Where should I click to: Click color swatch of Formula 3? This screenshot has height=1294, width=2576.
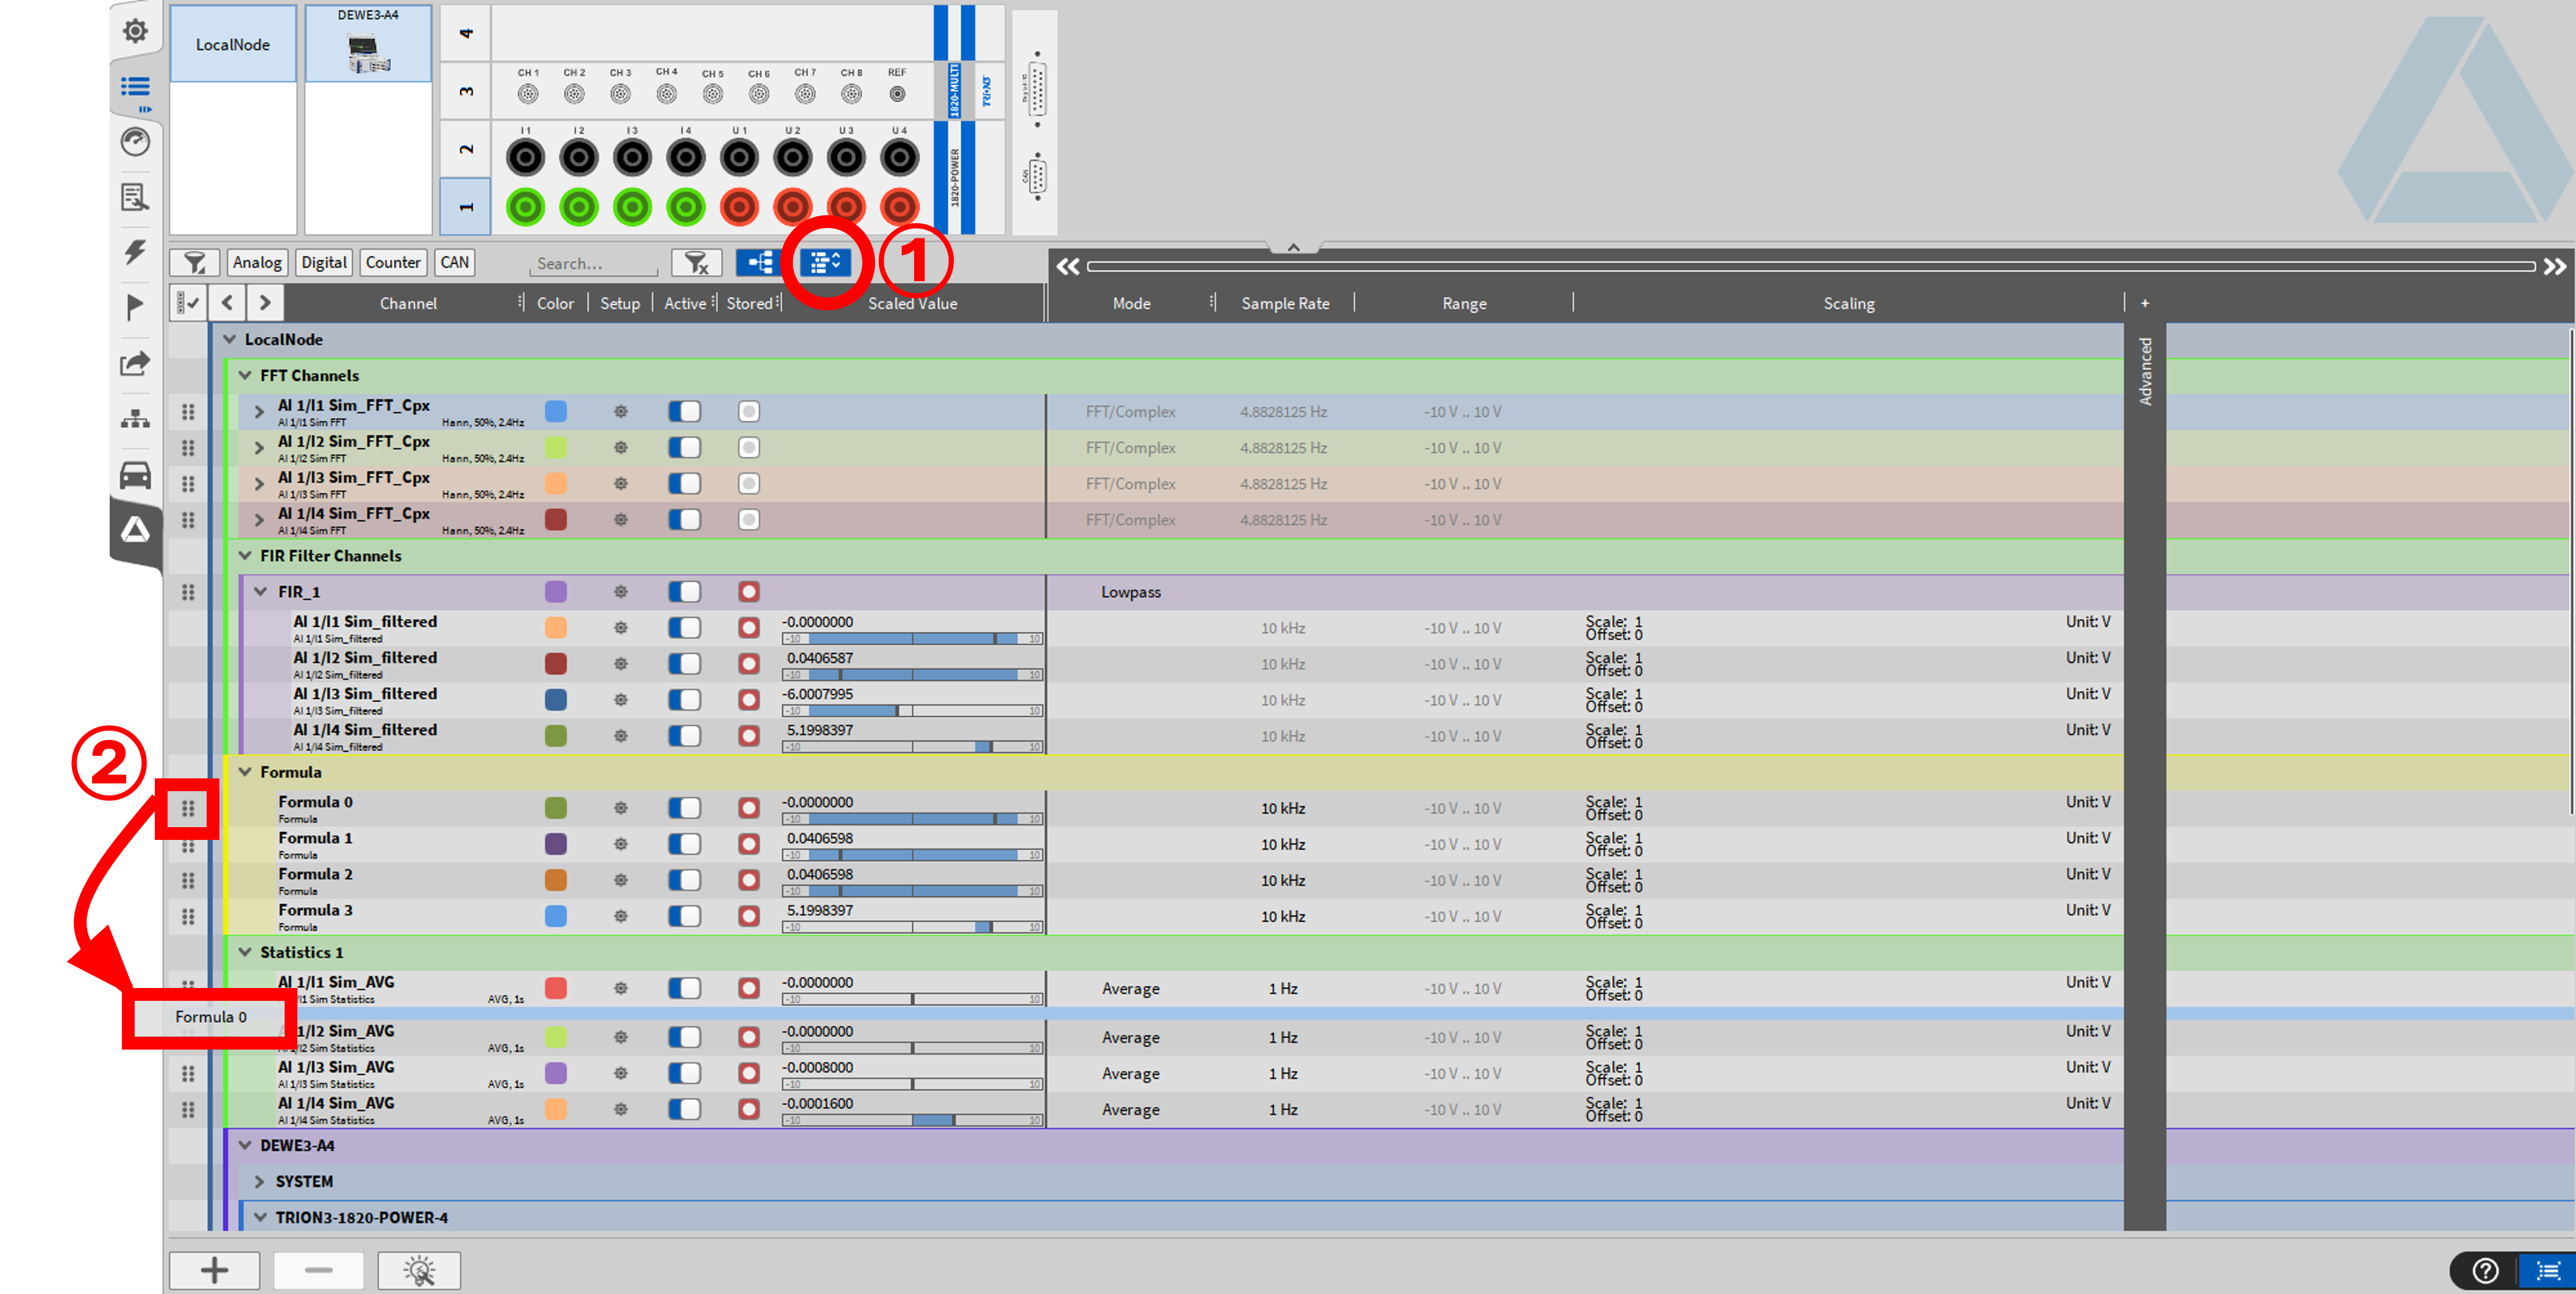(x=556, y=916)
